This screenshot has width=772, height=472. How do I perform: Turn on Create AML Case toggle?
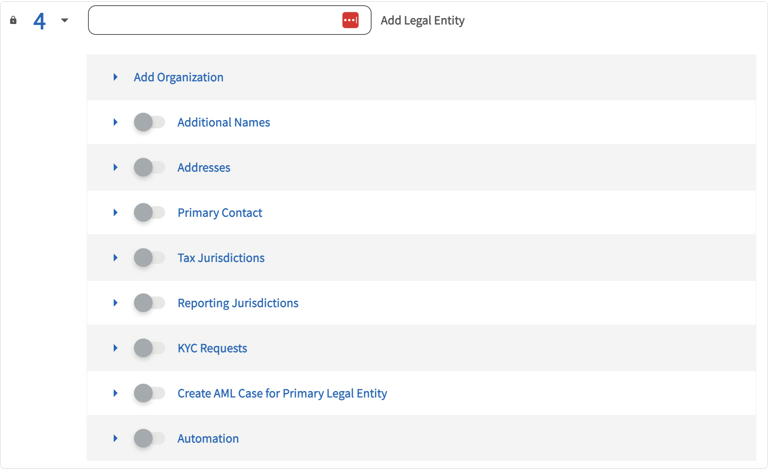point(149,393)
